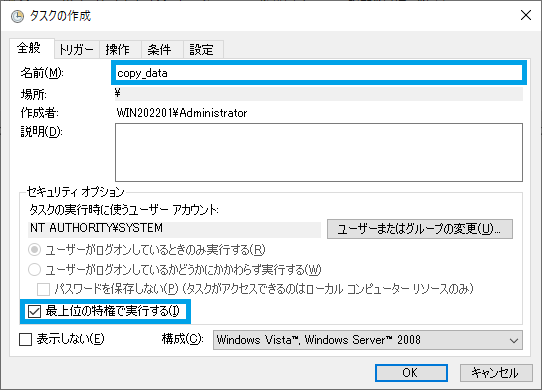Click the 説明 description text box
The width and height of the screenshot is (542, 390).
(318, 152)
